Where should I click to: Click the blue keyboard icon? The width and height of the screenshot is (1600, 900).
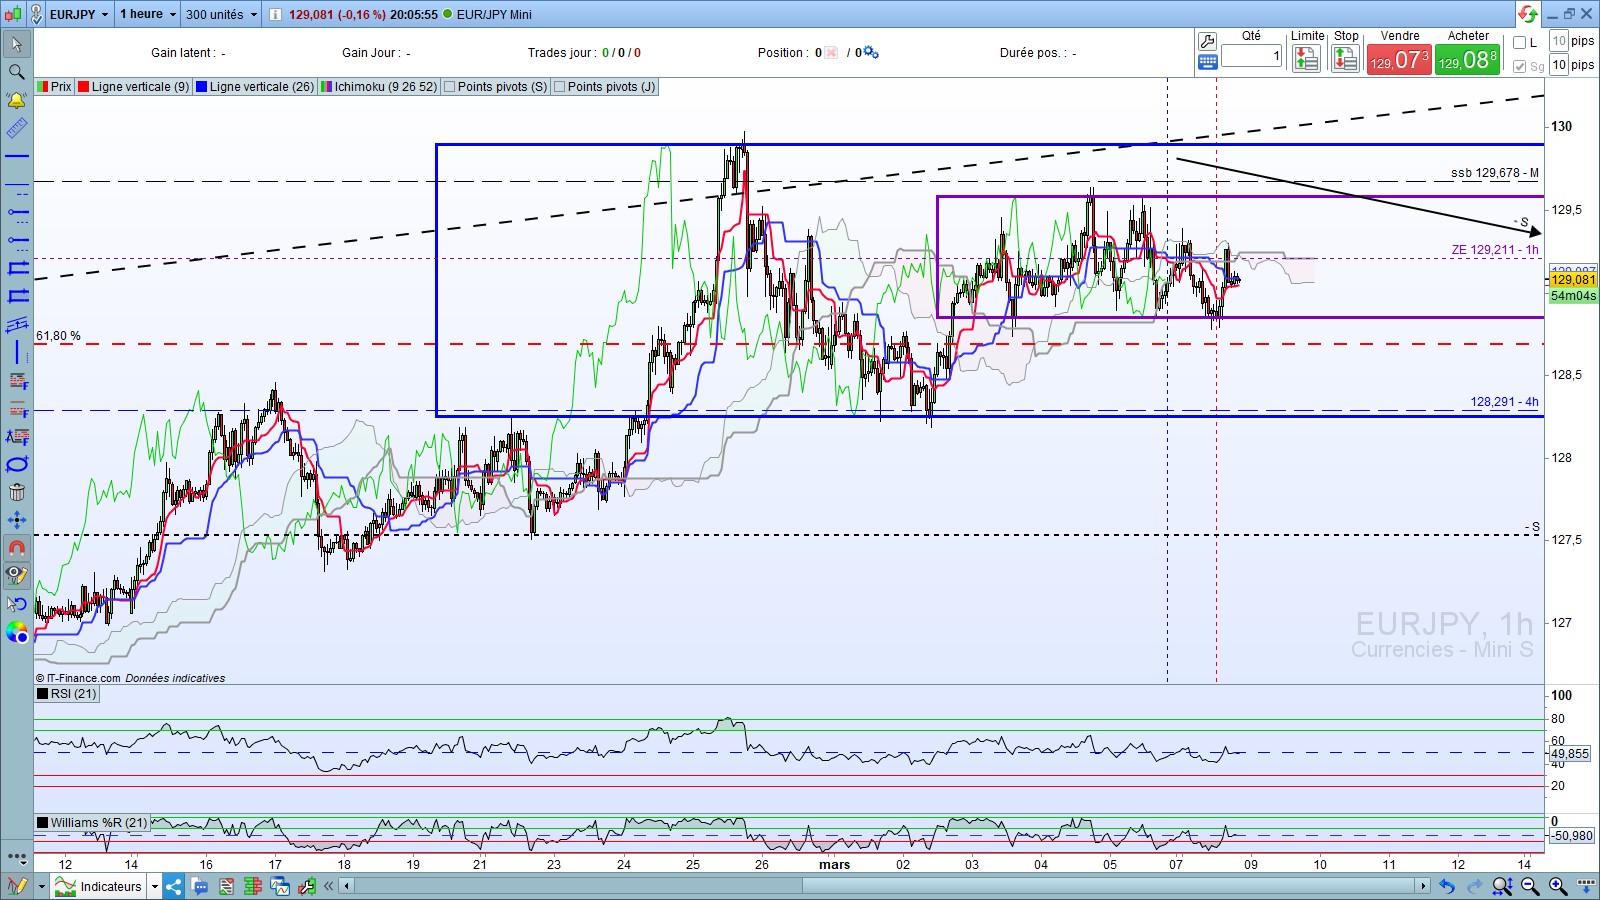pos(1207,62)
